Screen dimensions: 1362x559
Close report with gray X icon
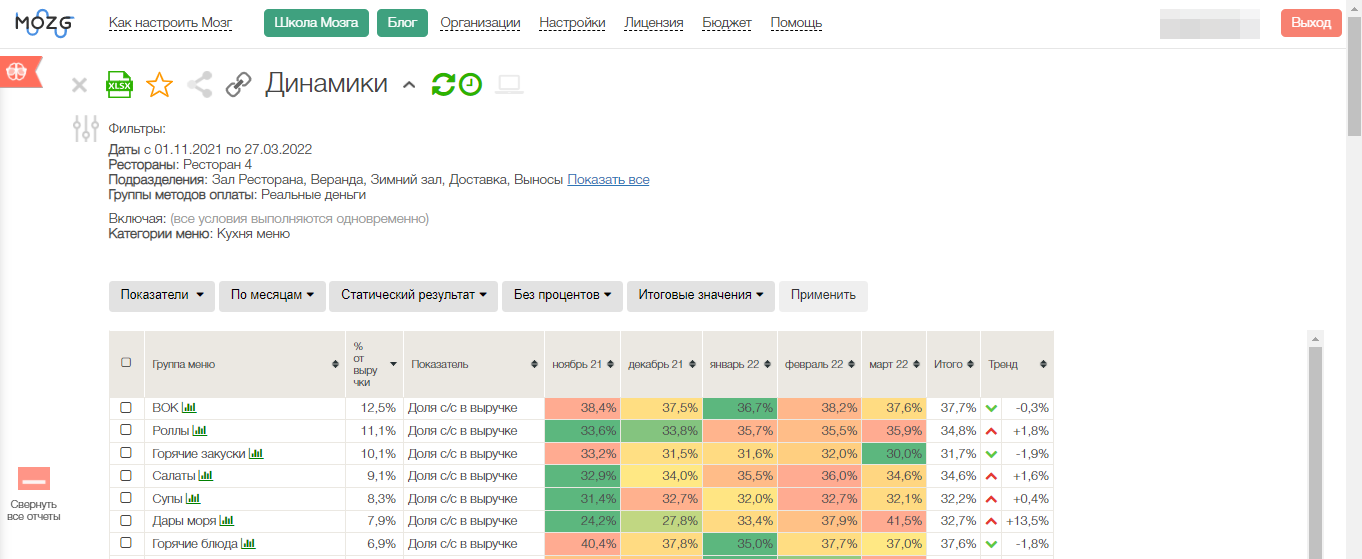[x=80, y=86]
